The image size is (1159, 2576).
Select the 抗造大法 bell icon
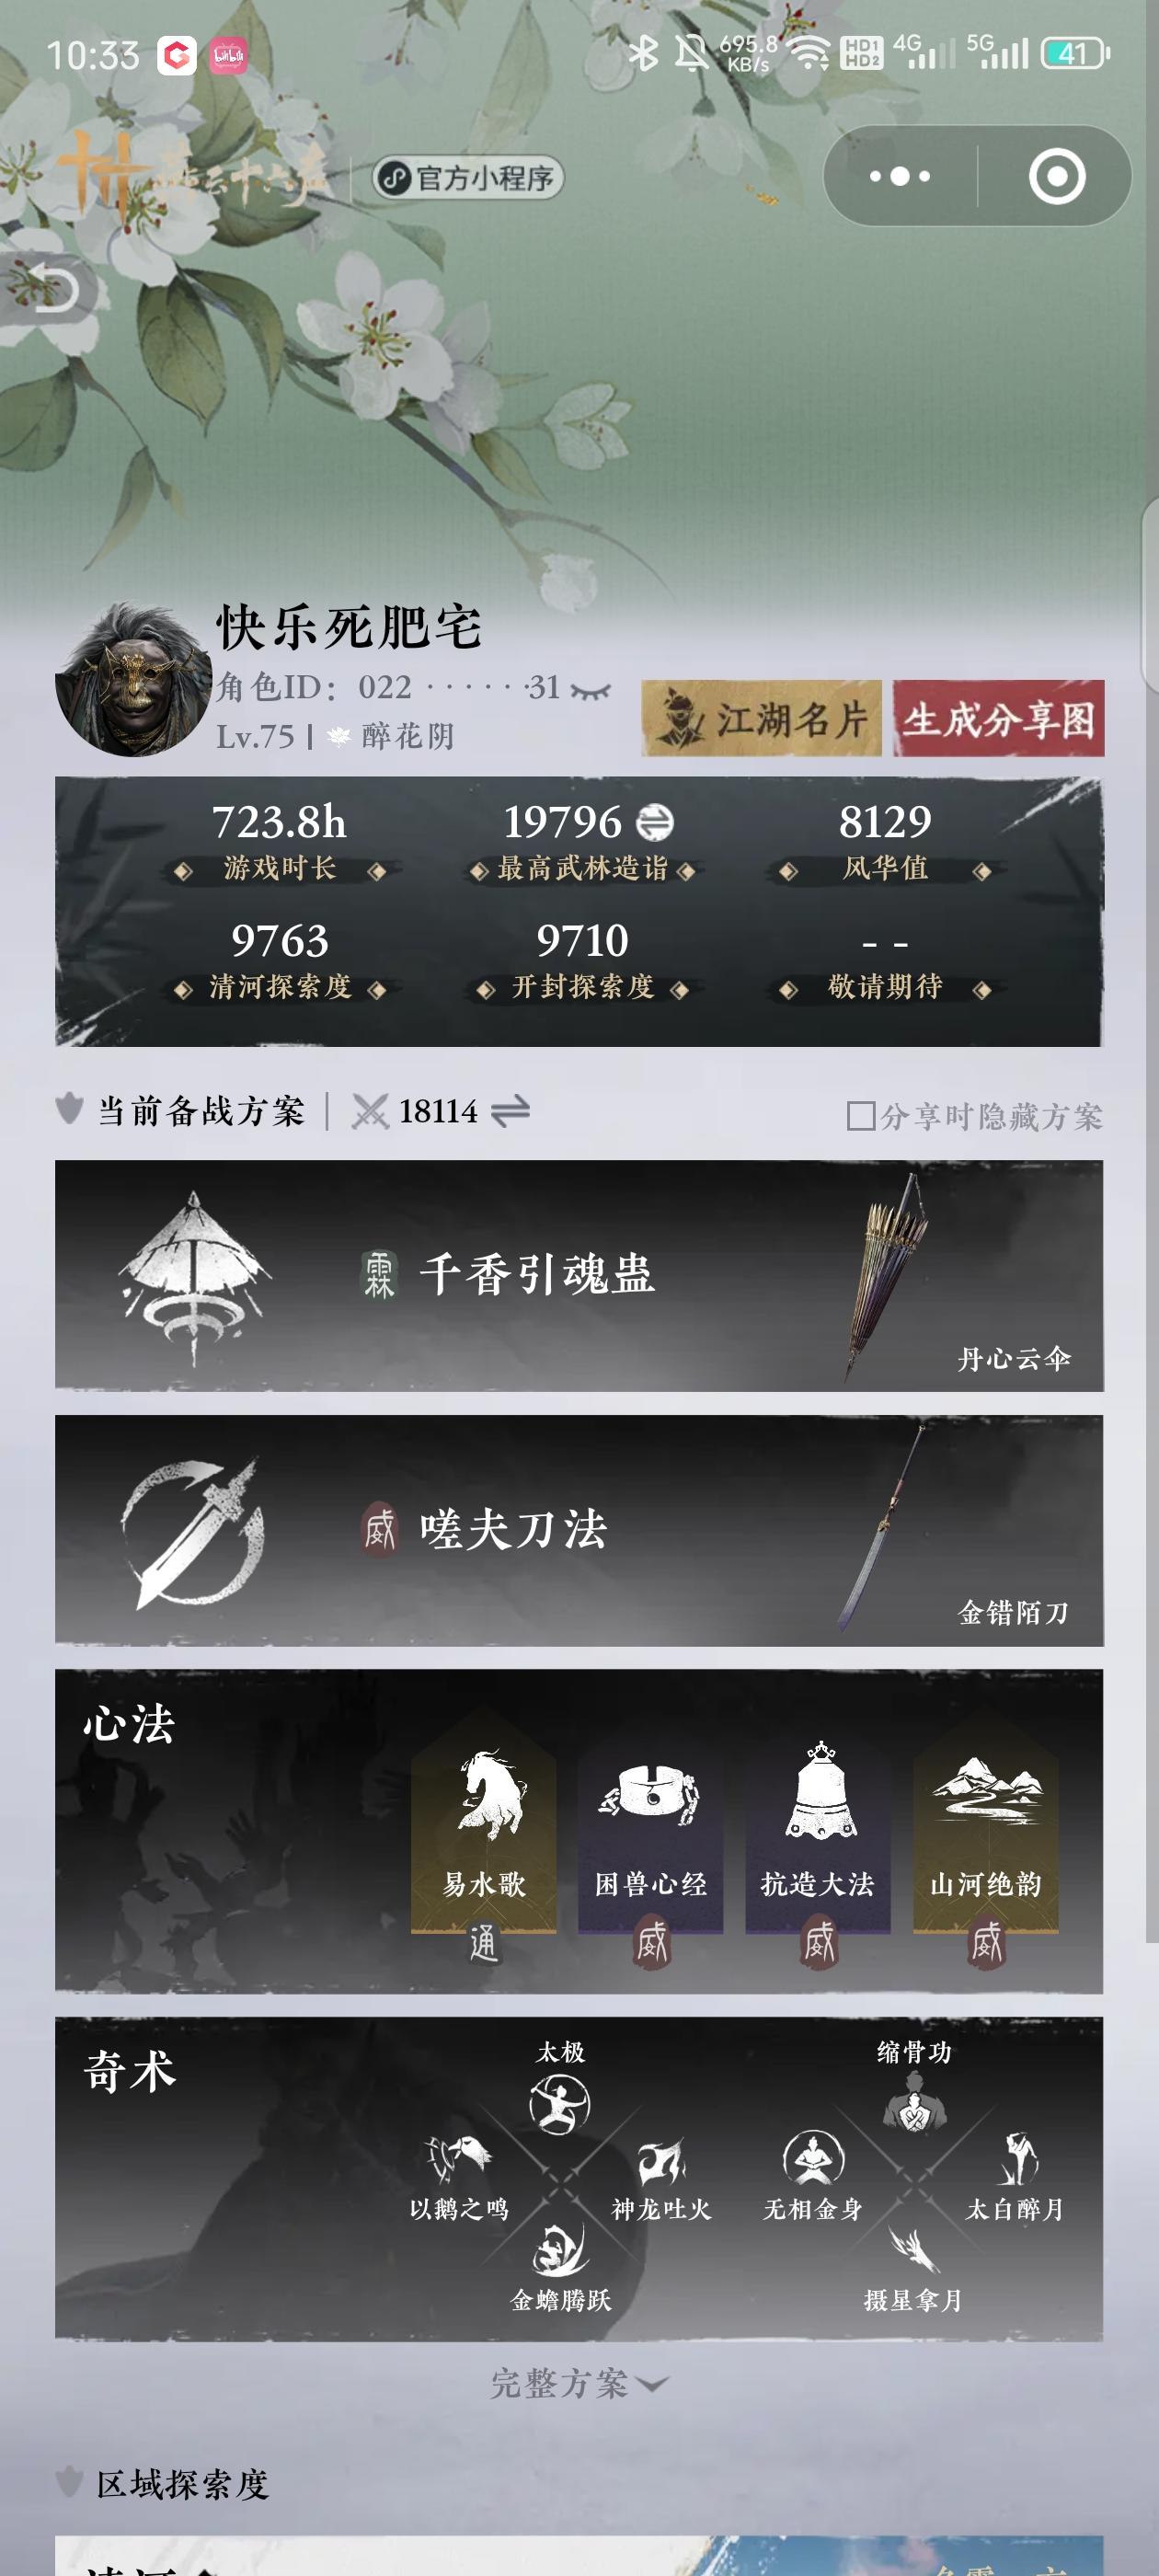(x=819, y=1790)
